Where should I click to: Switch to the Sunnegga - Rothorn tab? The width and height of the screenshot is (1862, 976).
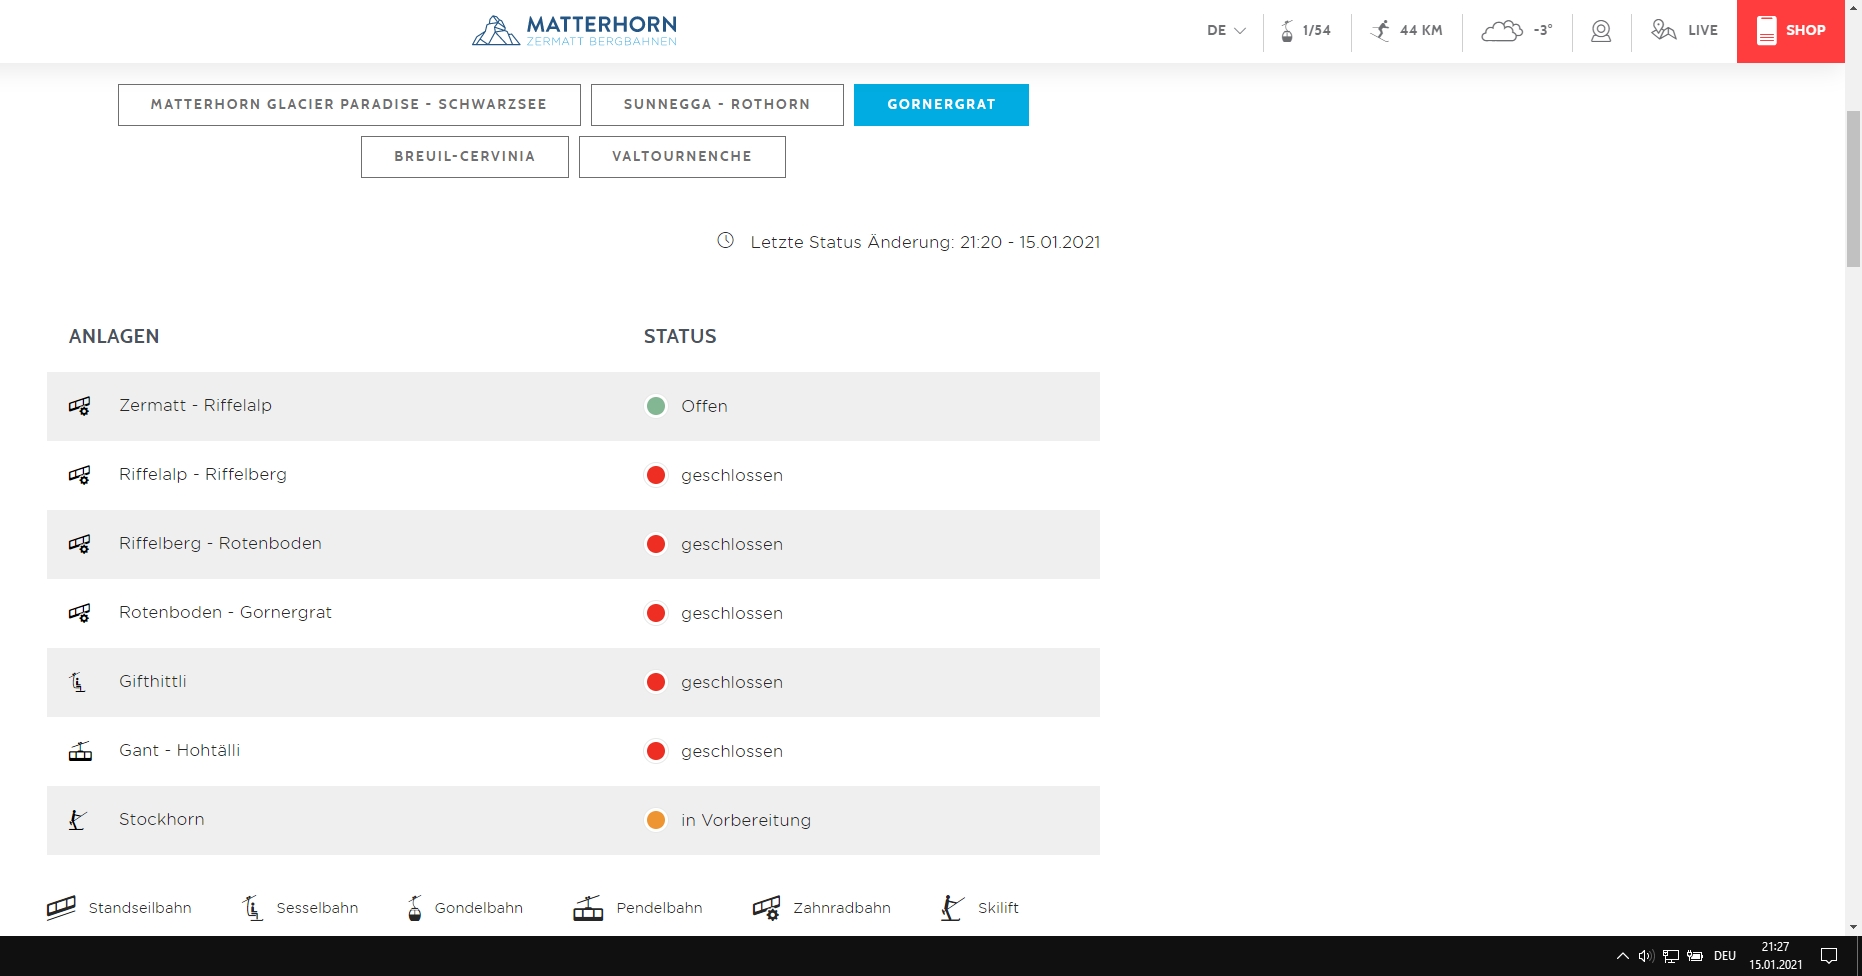coord(717,105)
